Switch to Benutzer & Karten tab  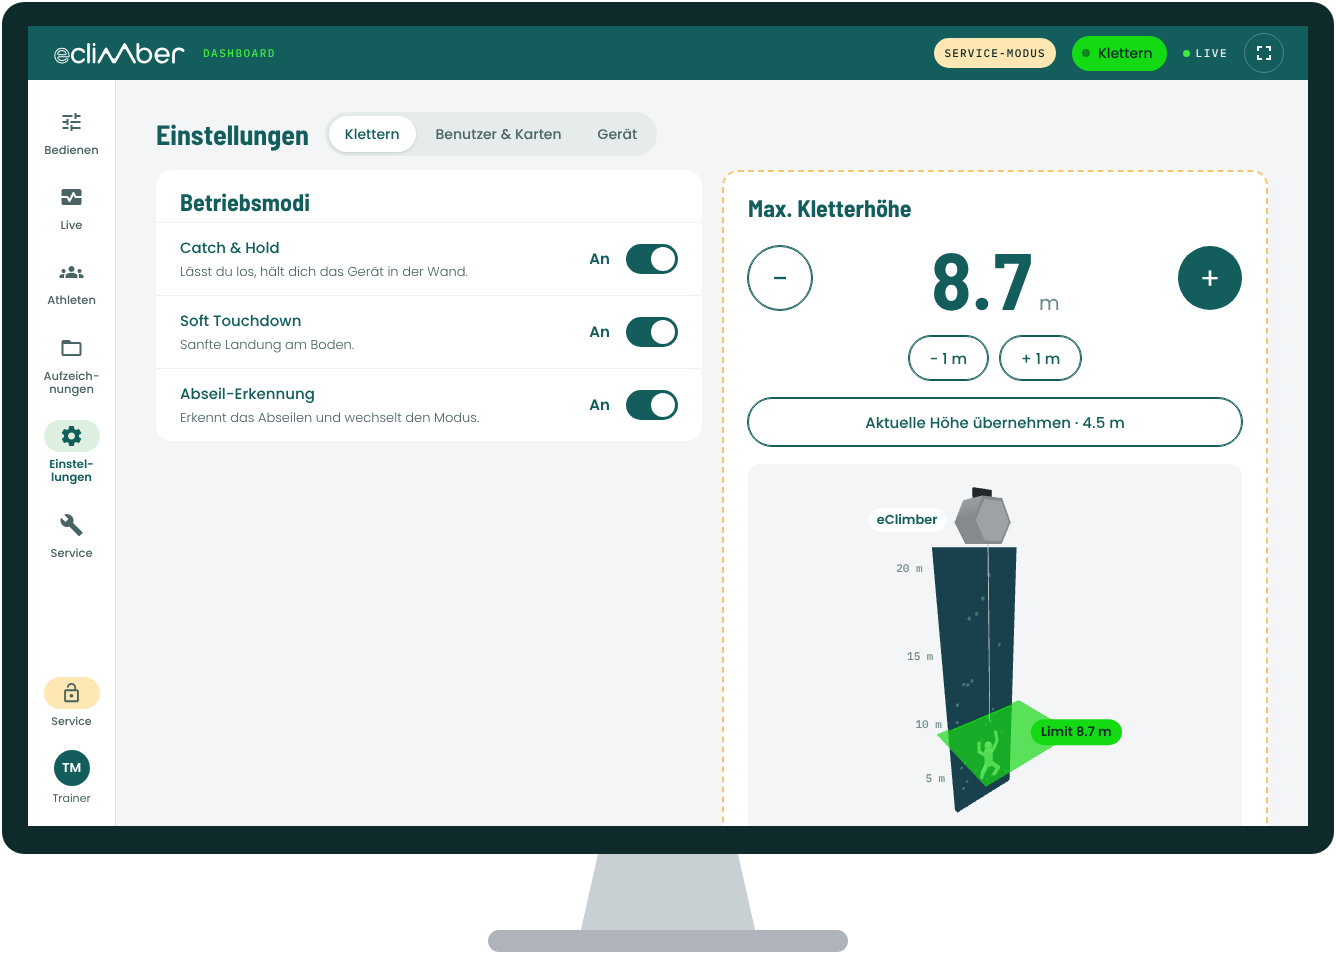498,134
